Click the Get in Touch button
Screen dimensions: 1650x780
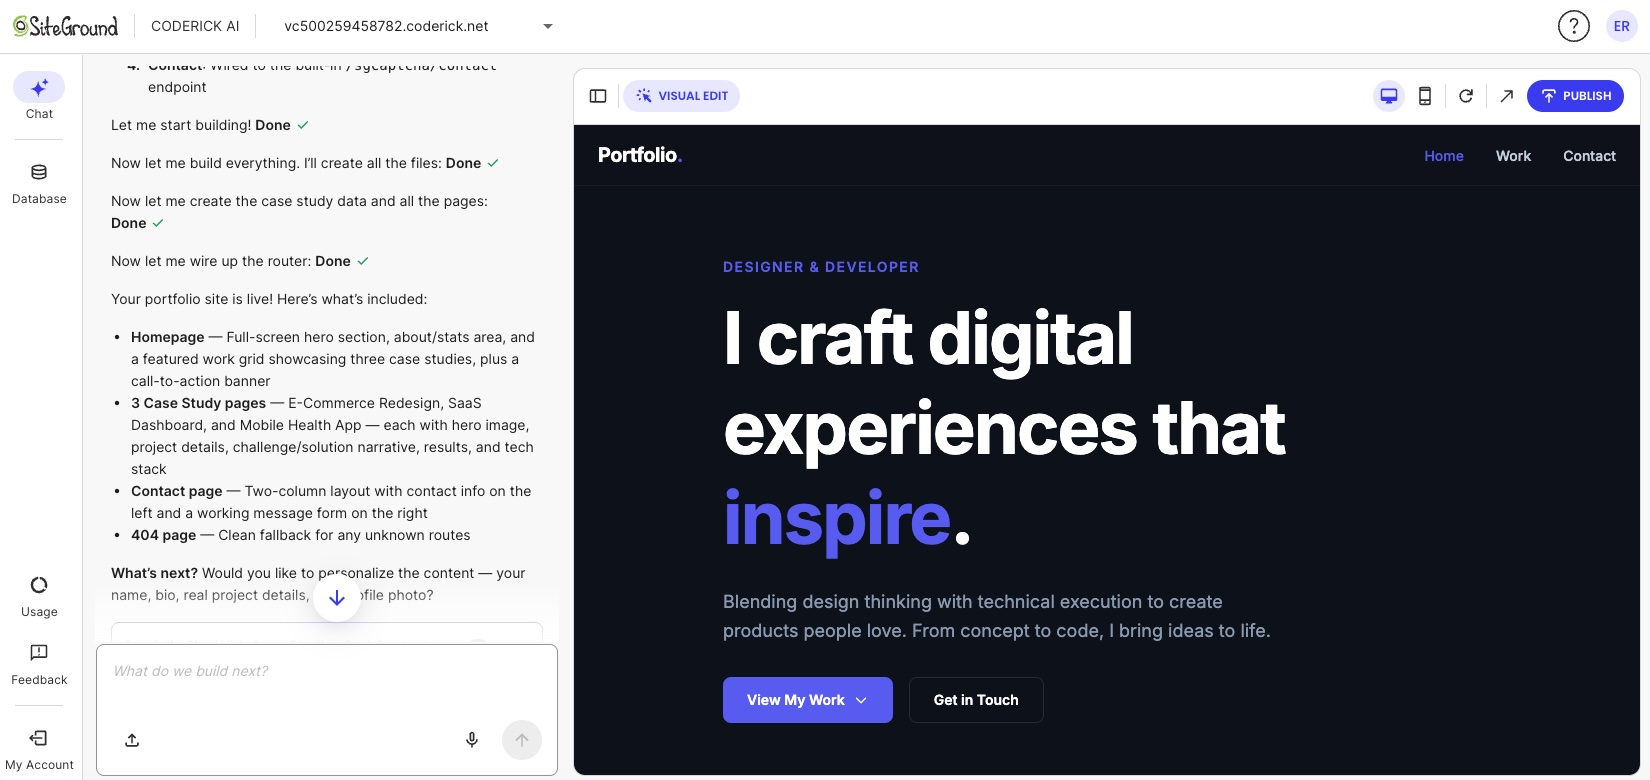point(976,700)
